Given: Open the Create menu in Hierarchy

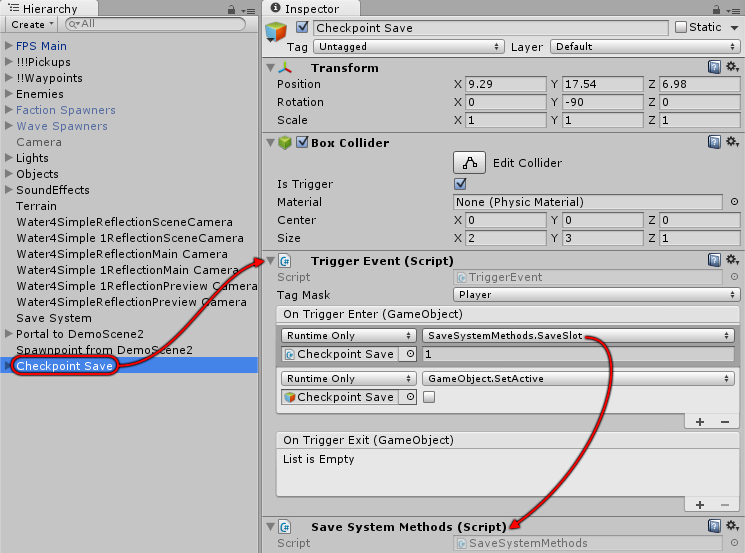Looking at the screenshot, I should [x=32, y=24].
